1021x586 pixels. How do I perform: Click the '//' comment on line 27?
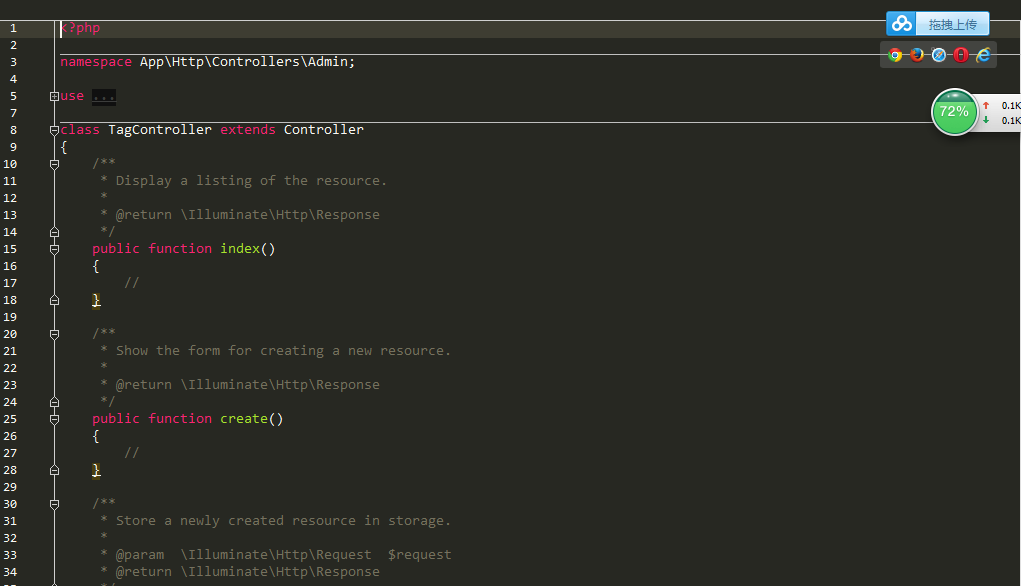[x=132, y=453]
